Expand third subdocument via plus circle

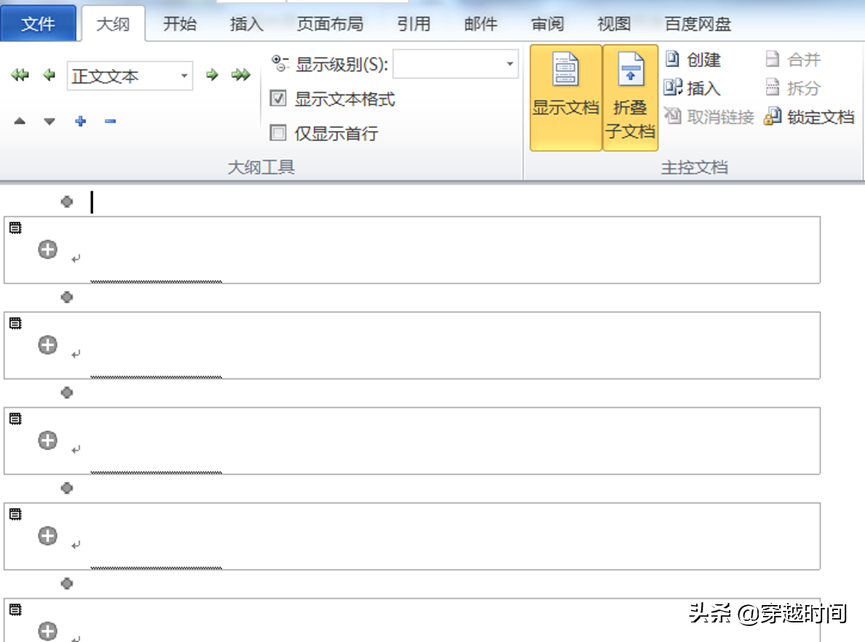tap(47, 440)
